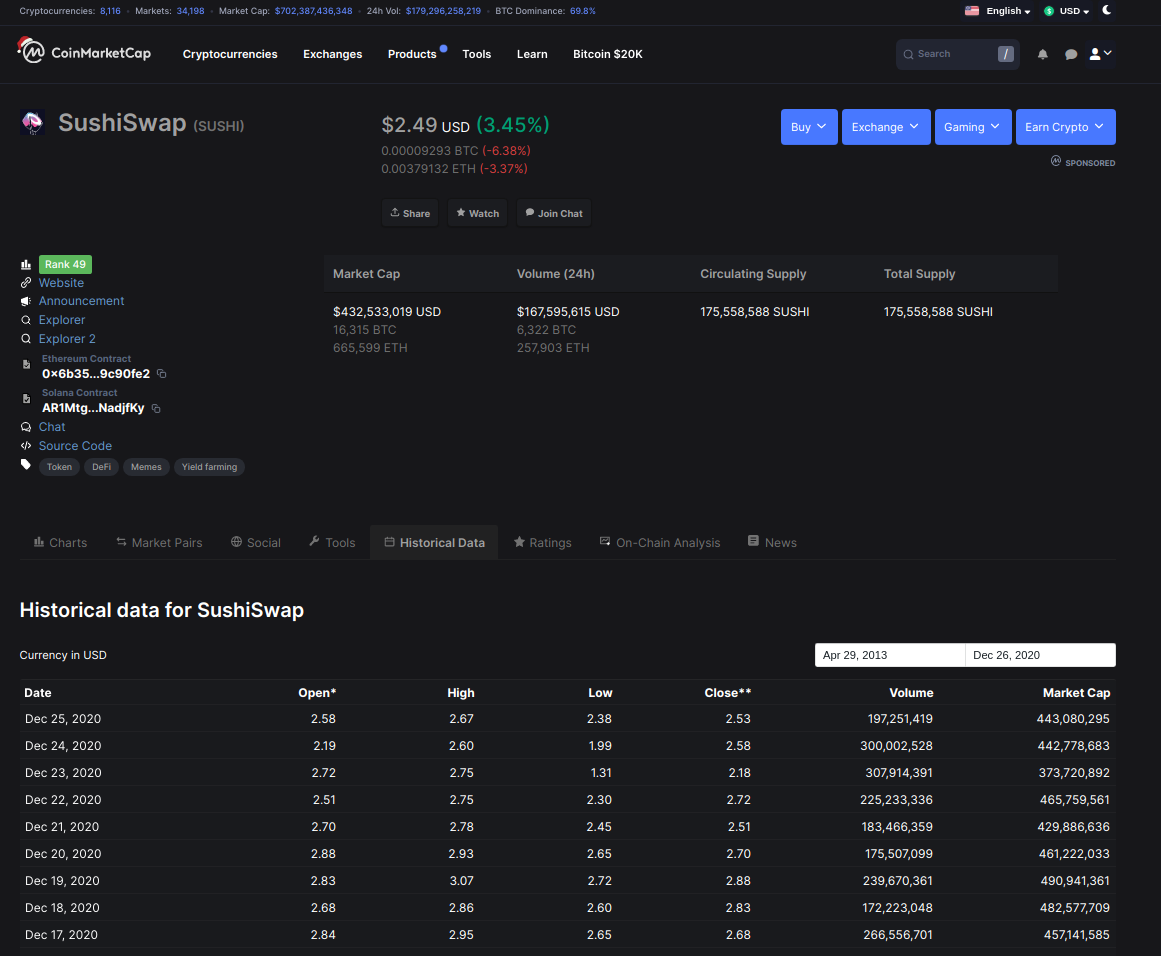This screenshot has width=1161, height=956.
Task: Switch to the On-Chain Analysis tab
Action: click(x=660, y=543)
